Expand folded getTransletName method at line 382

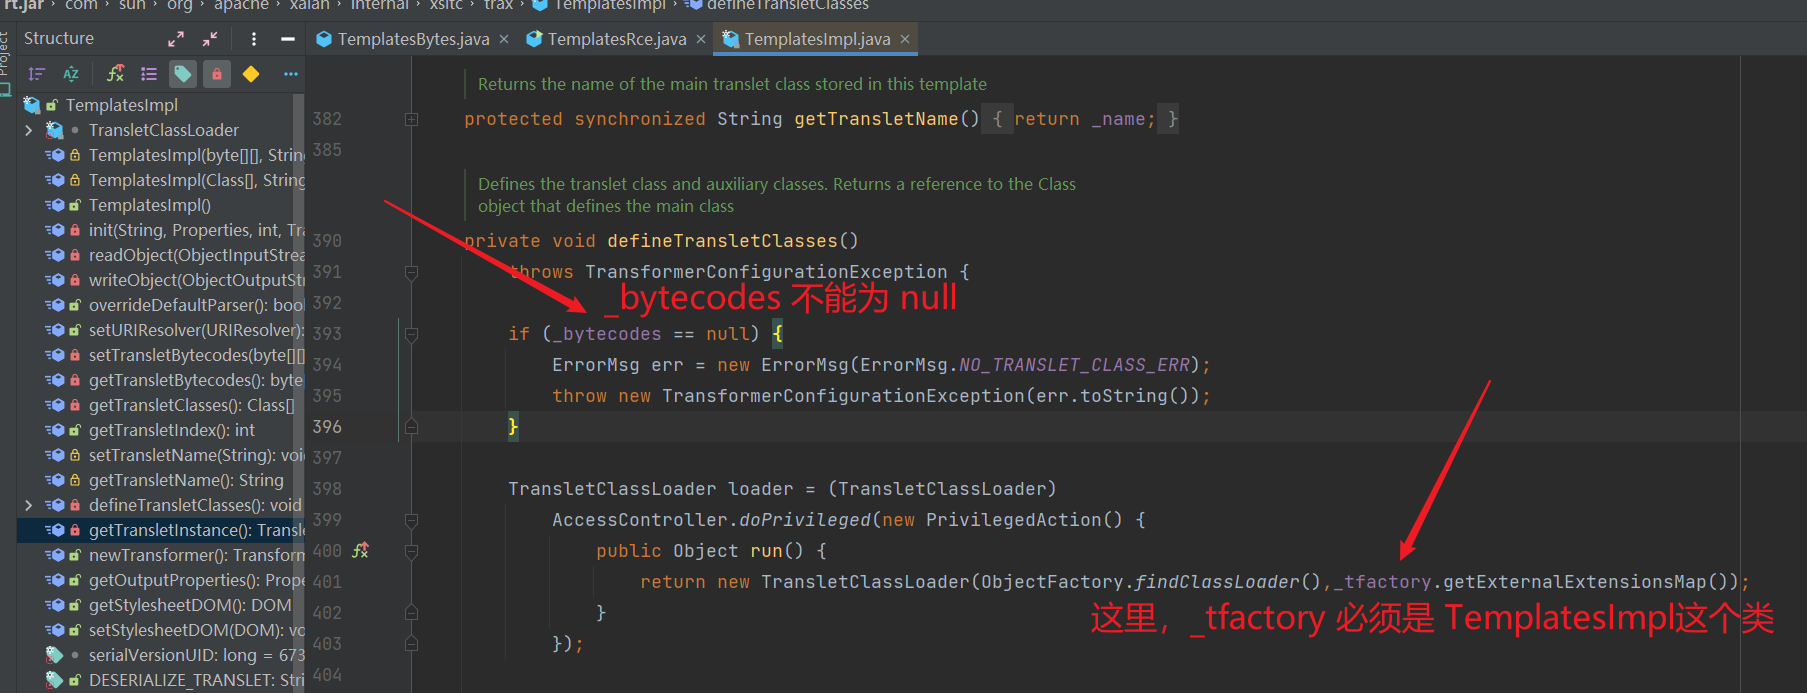point(411,119)
